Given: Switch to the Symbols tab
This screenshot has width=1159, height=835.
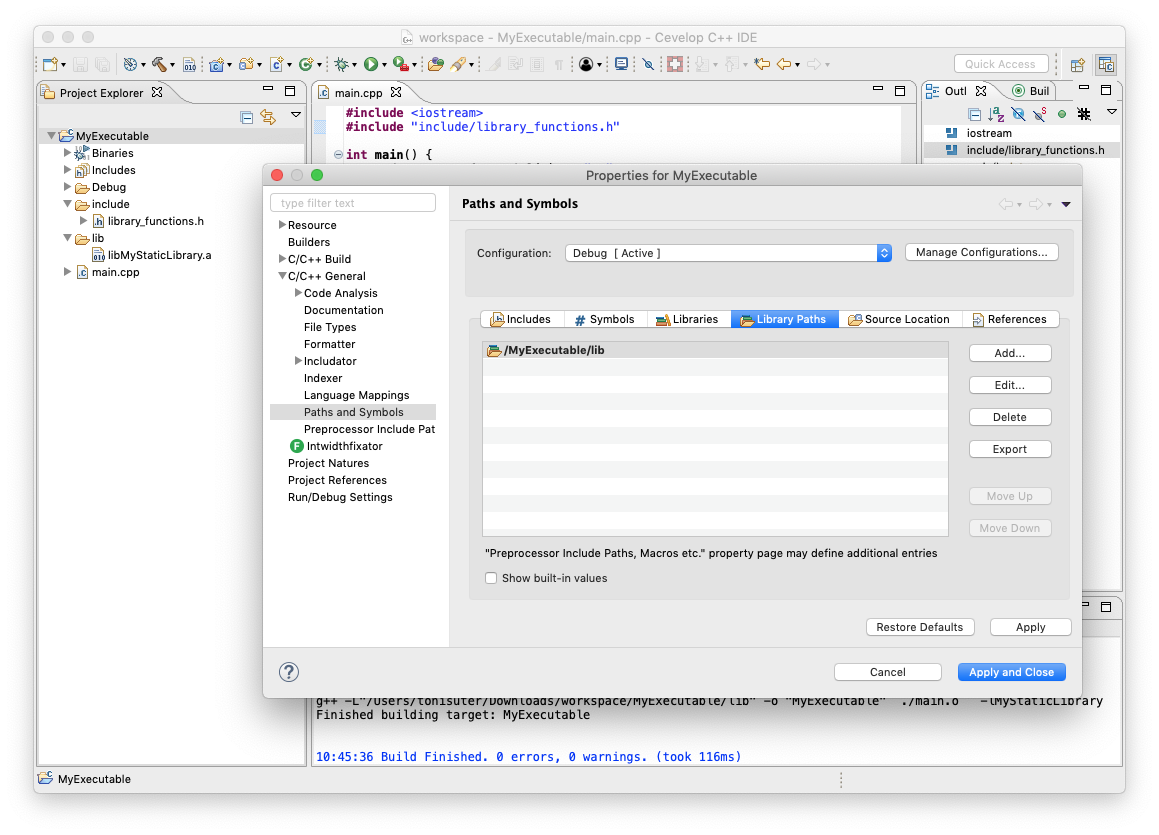Looking at the screenshot, I should (x=605, y=319).
